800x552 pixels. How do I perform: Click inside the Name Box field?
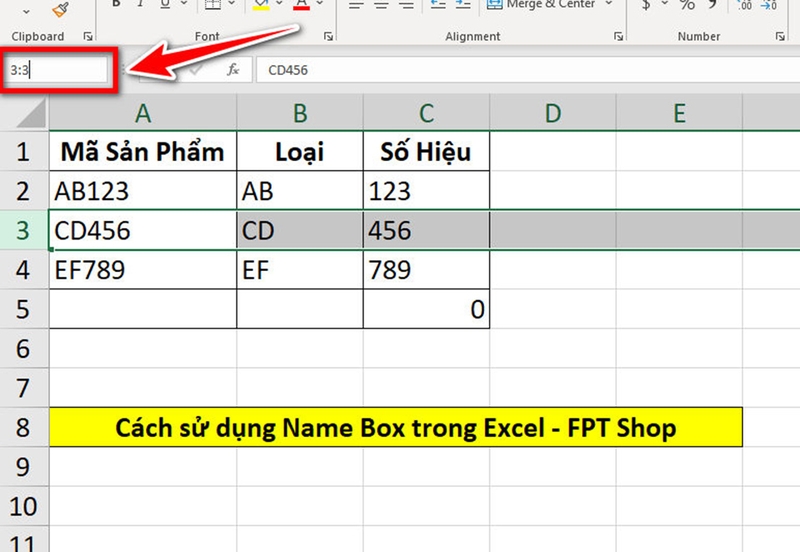(x=56, y=70)
